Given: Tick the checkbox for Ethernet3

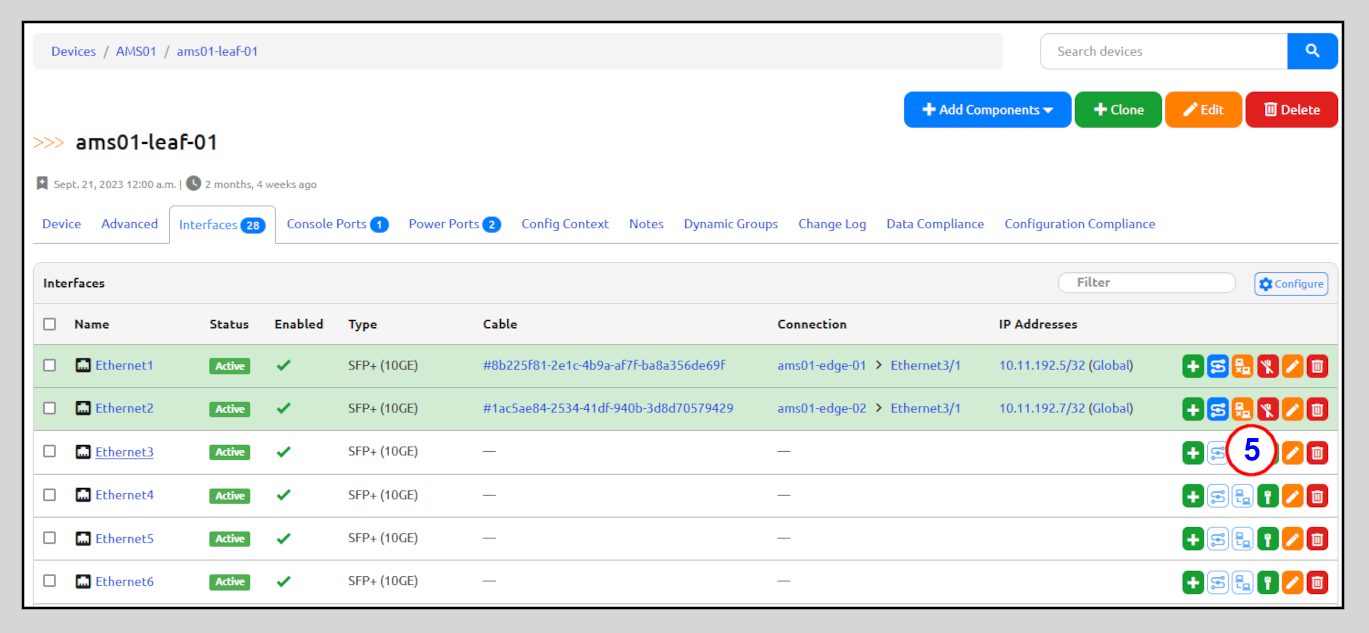Looking at the screenshot, I should tap(49, 452).
